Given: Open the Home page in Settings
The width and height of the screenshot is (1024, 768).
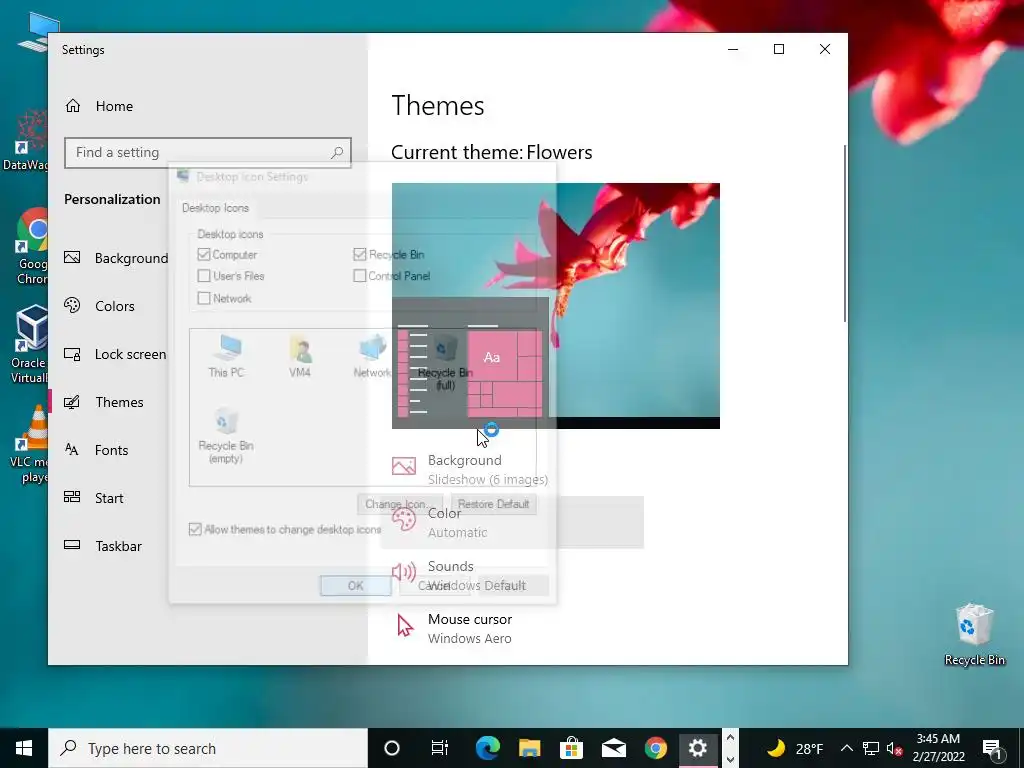Looking at the screenshot, I should [99, 106].
